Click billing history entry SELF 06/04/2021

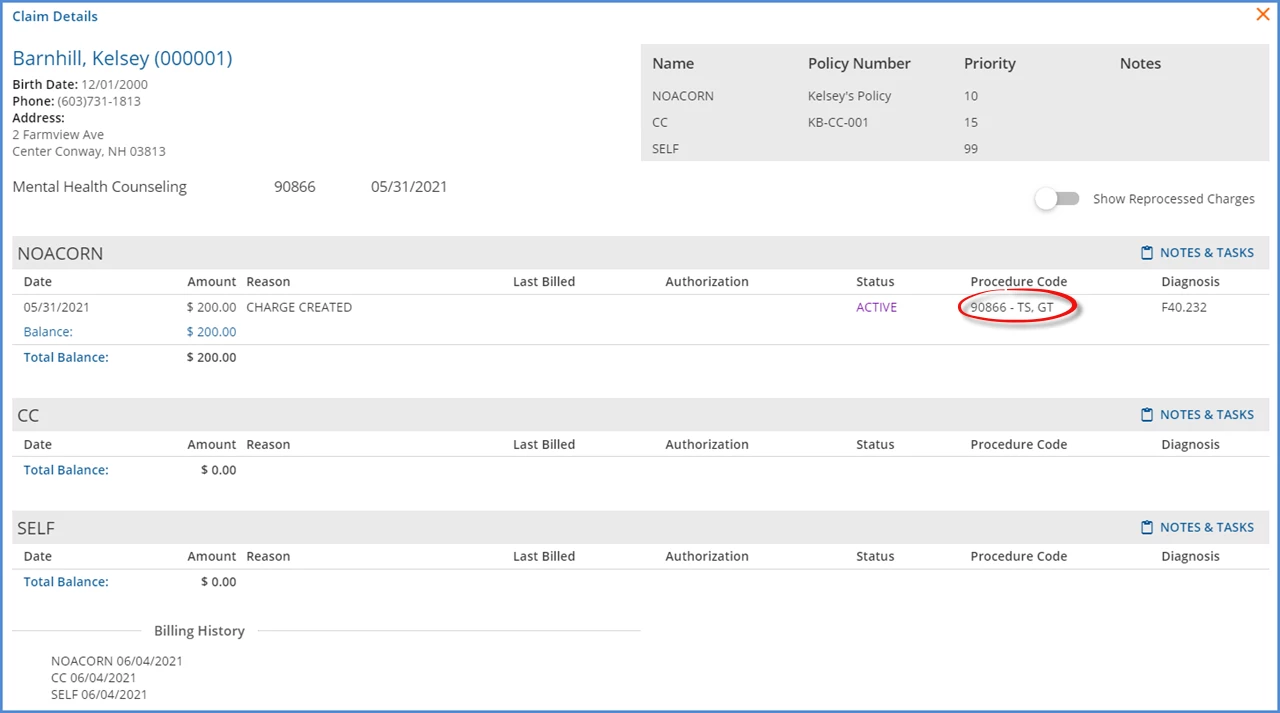[x=99, y=694]
